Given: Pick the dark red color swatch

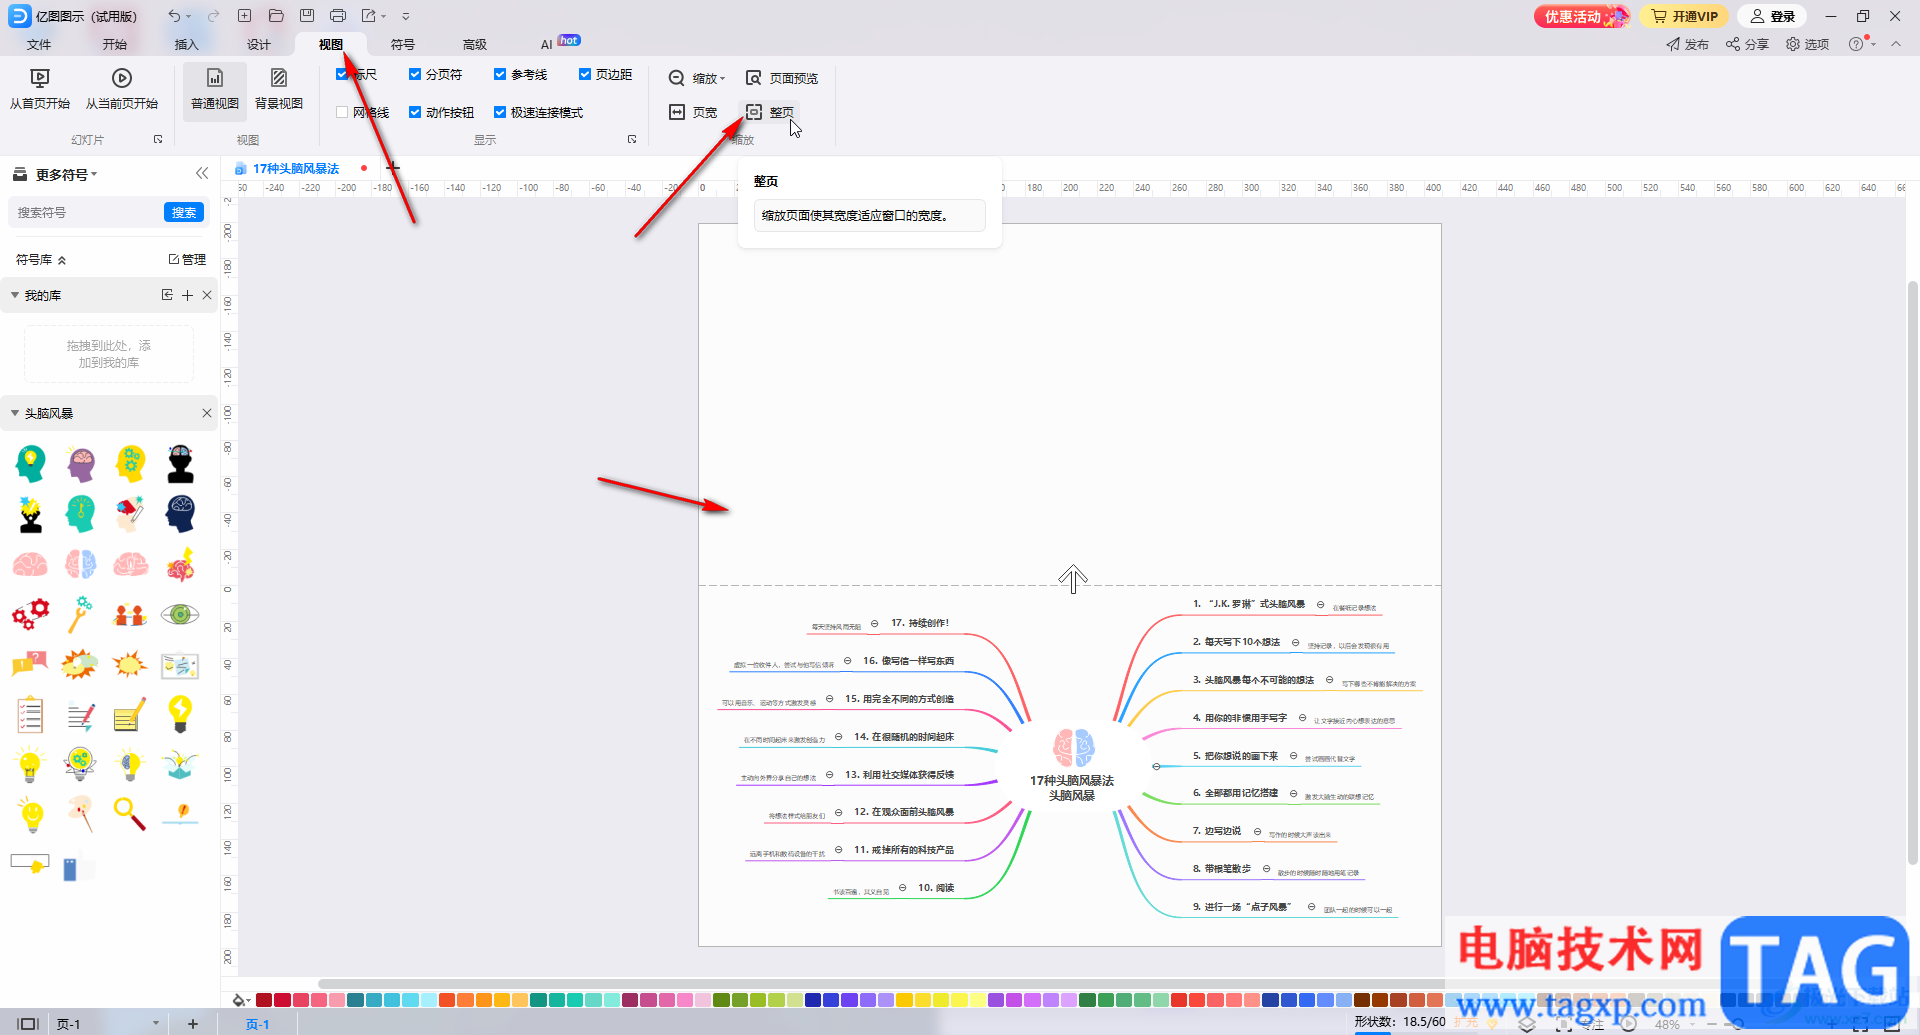Looking at the screenshot, I should (264, 1000).
